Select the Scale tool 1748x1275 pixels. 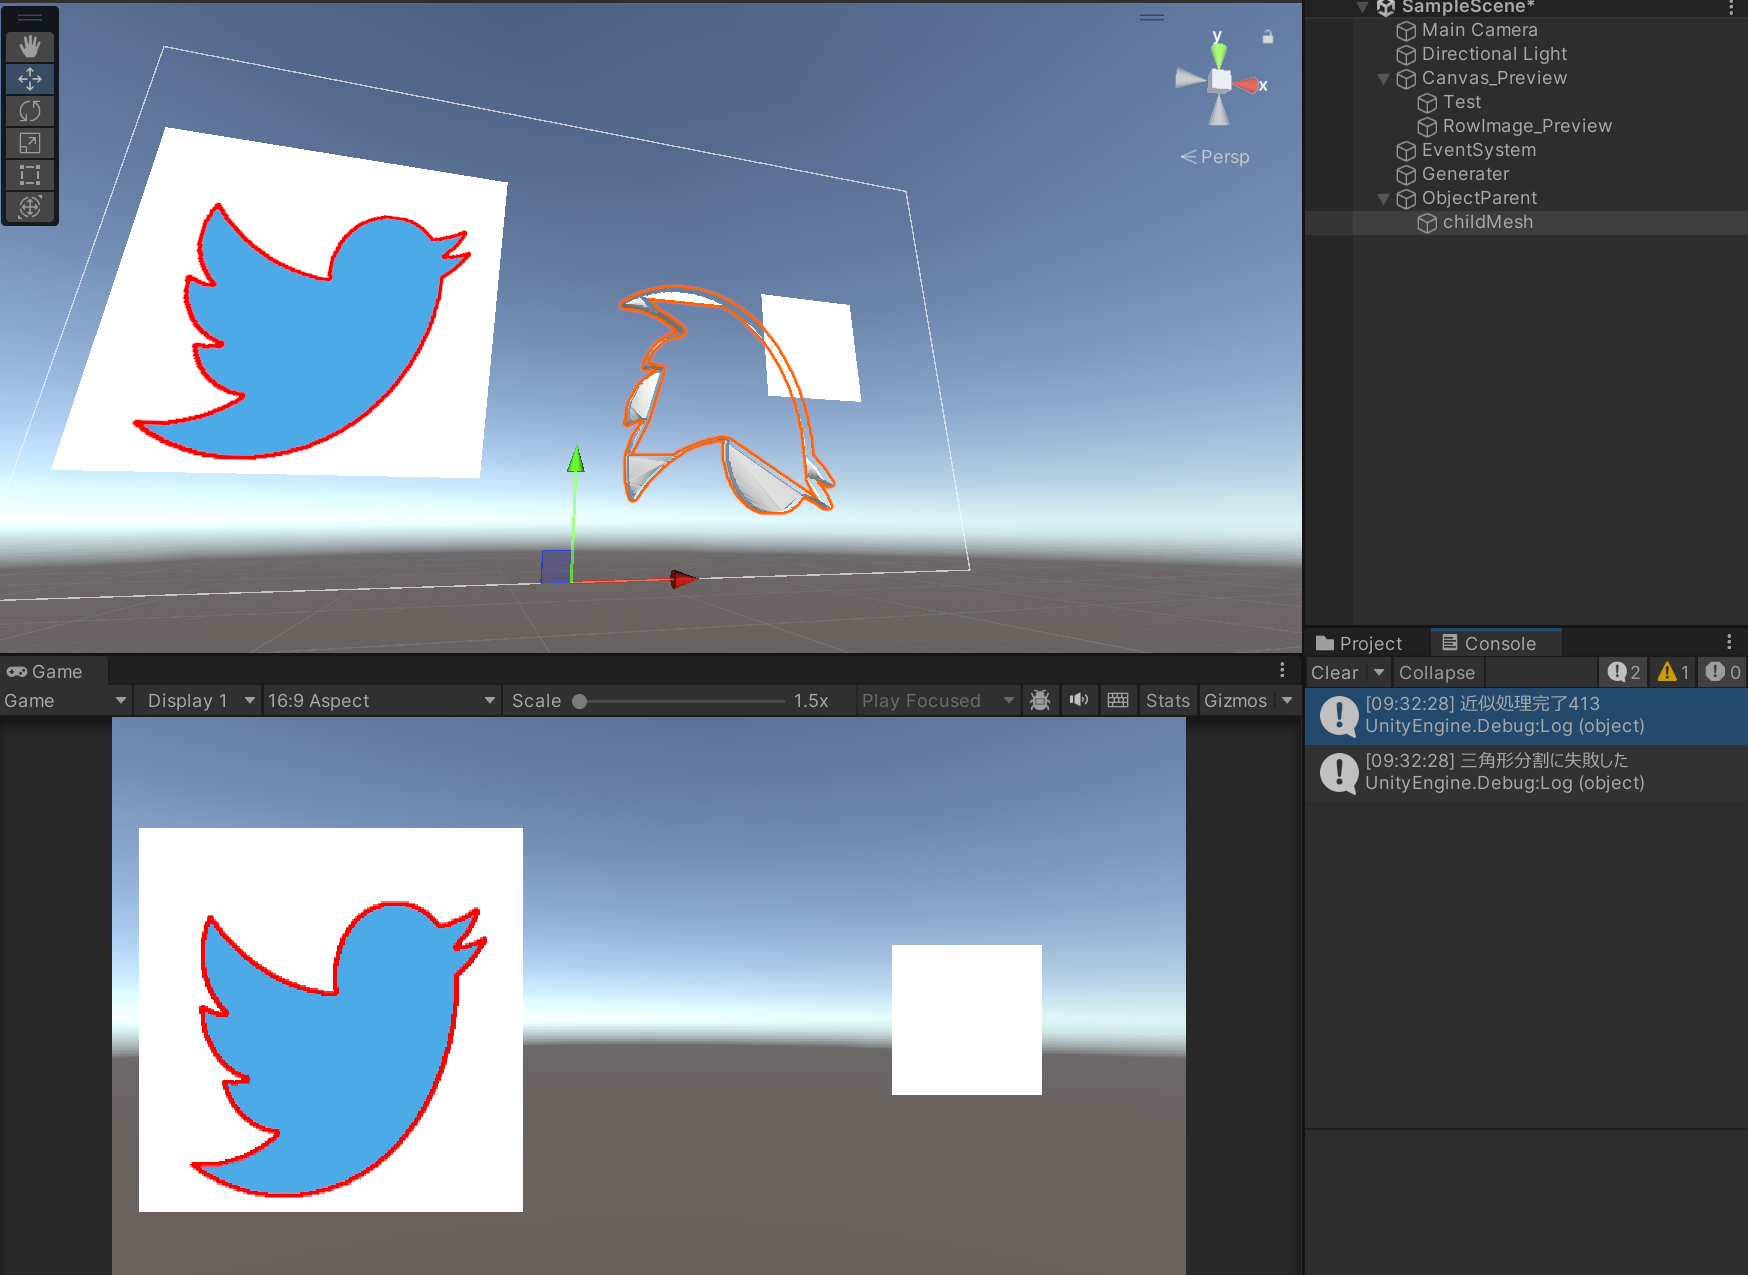(30, 143)
